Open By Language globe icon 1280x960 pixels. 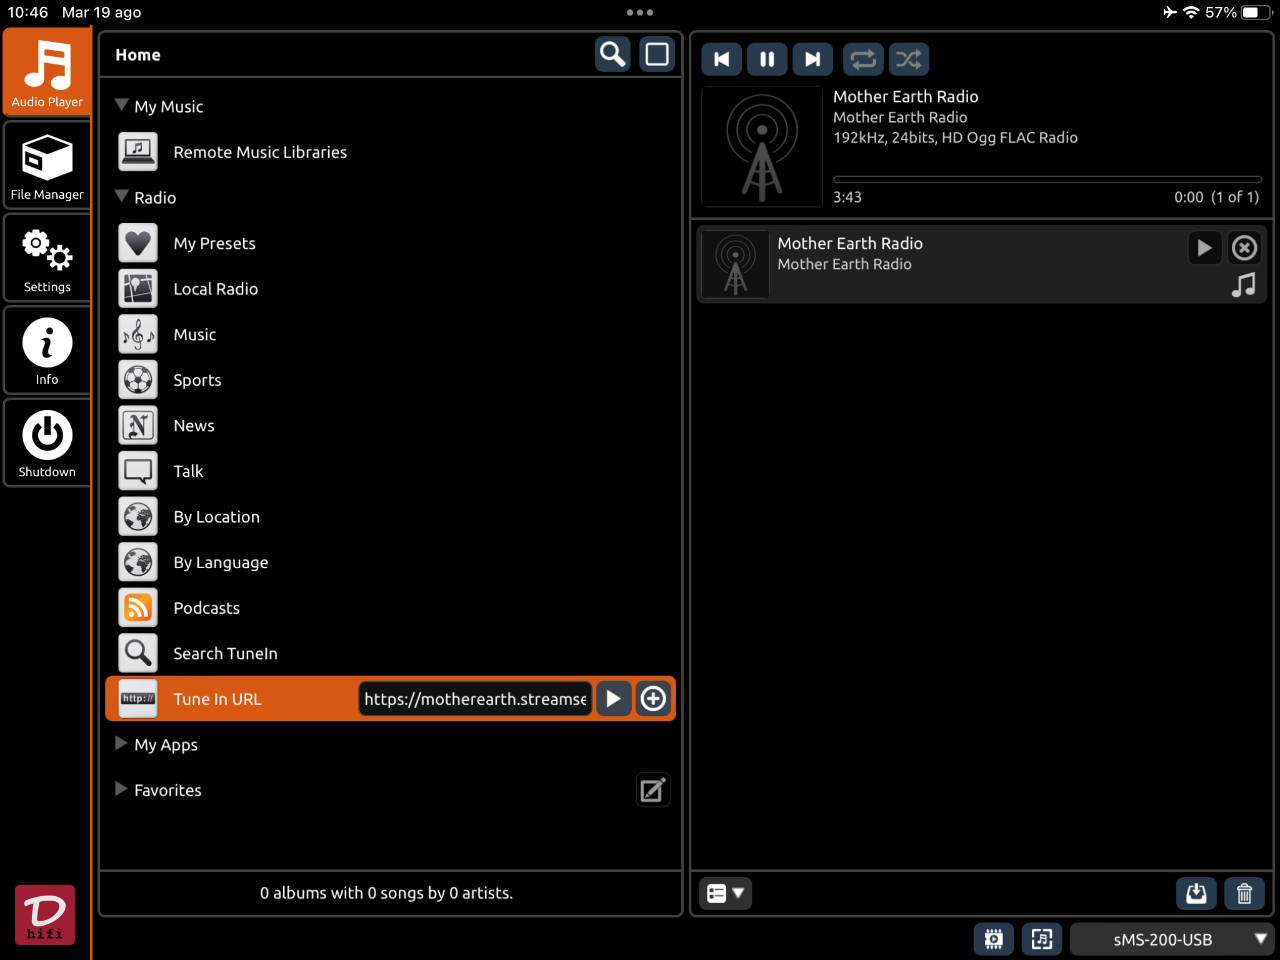tap(138, 562)
